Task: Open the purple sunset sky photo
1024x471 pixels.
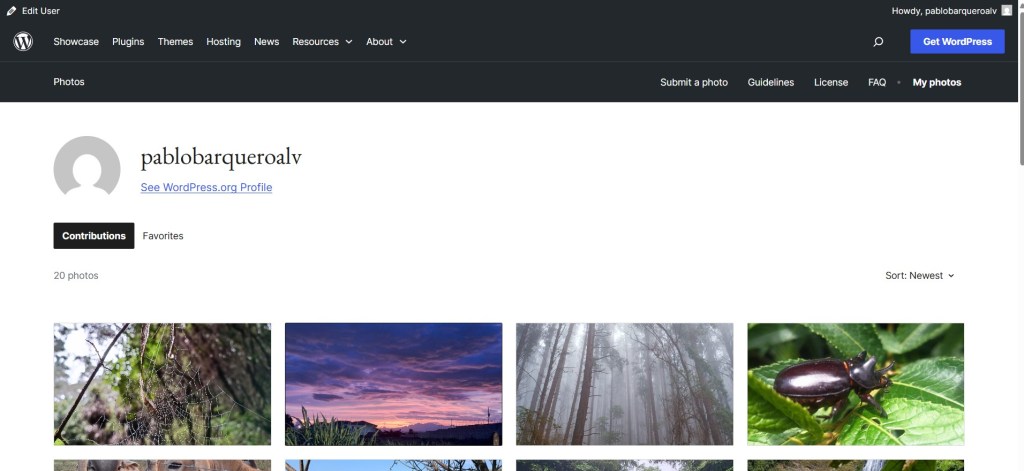Action: 393,384
